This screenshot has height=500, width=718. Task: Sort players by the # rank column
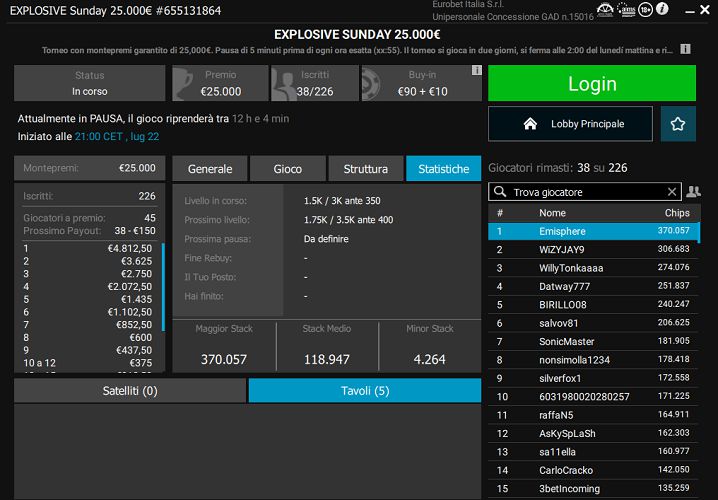500,213
